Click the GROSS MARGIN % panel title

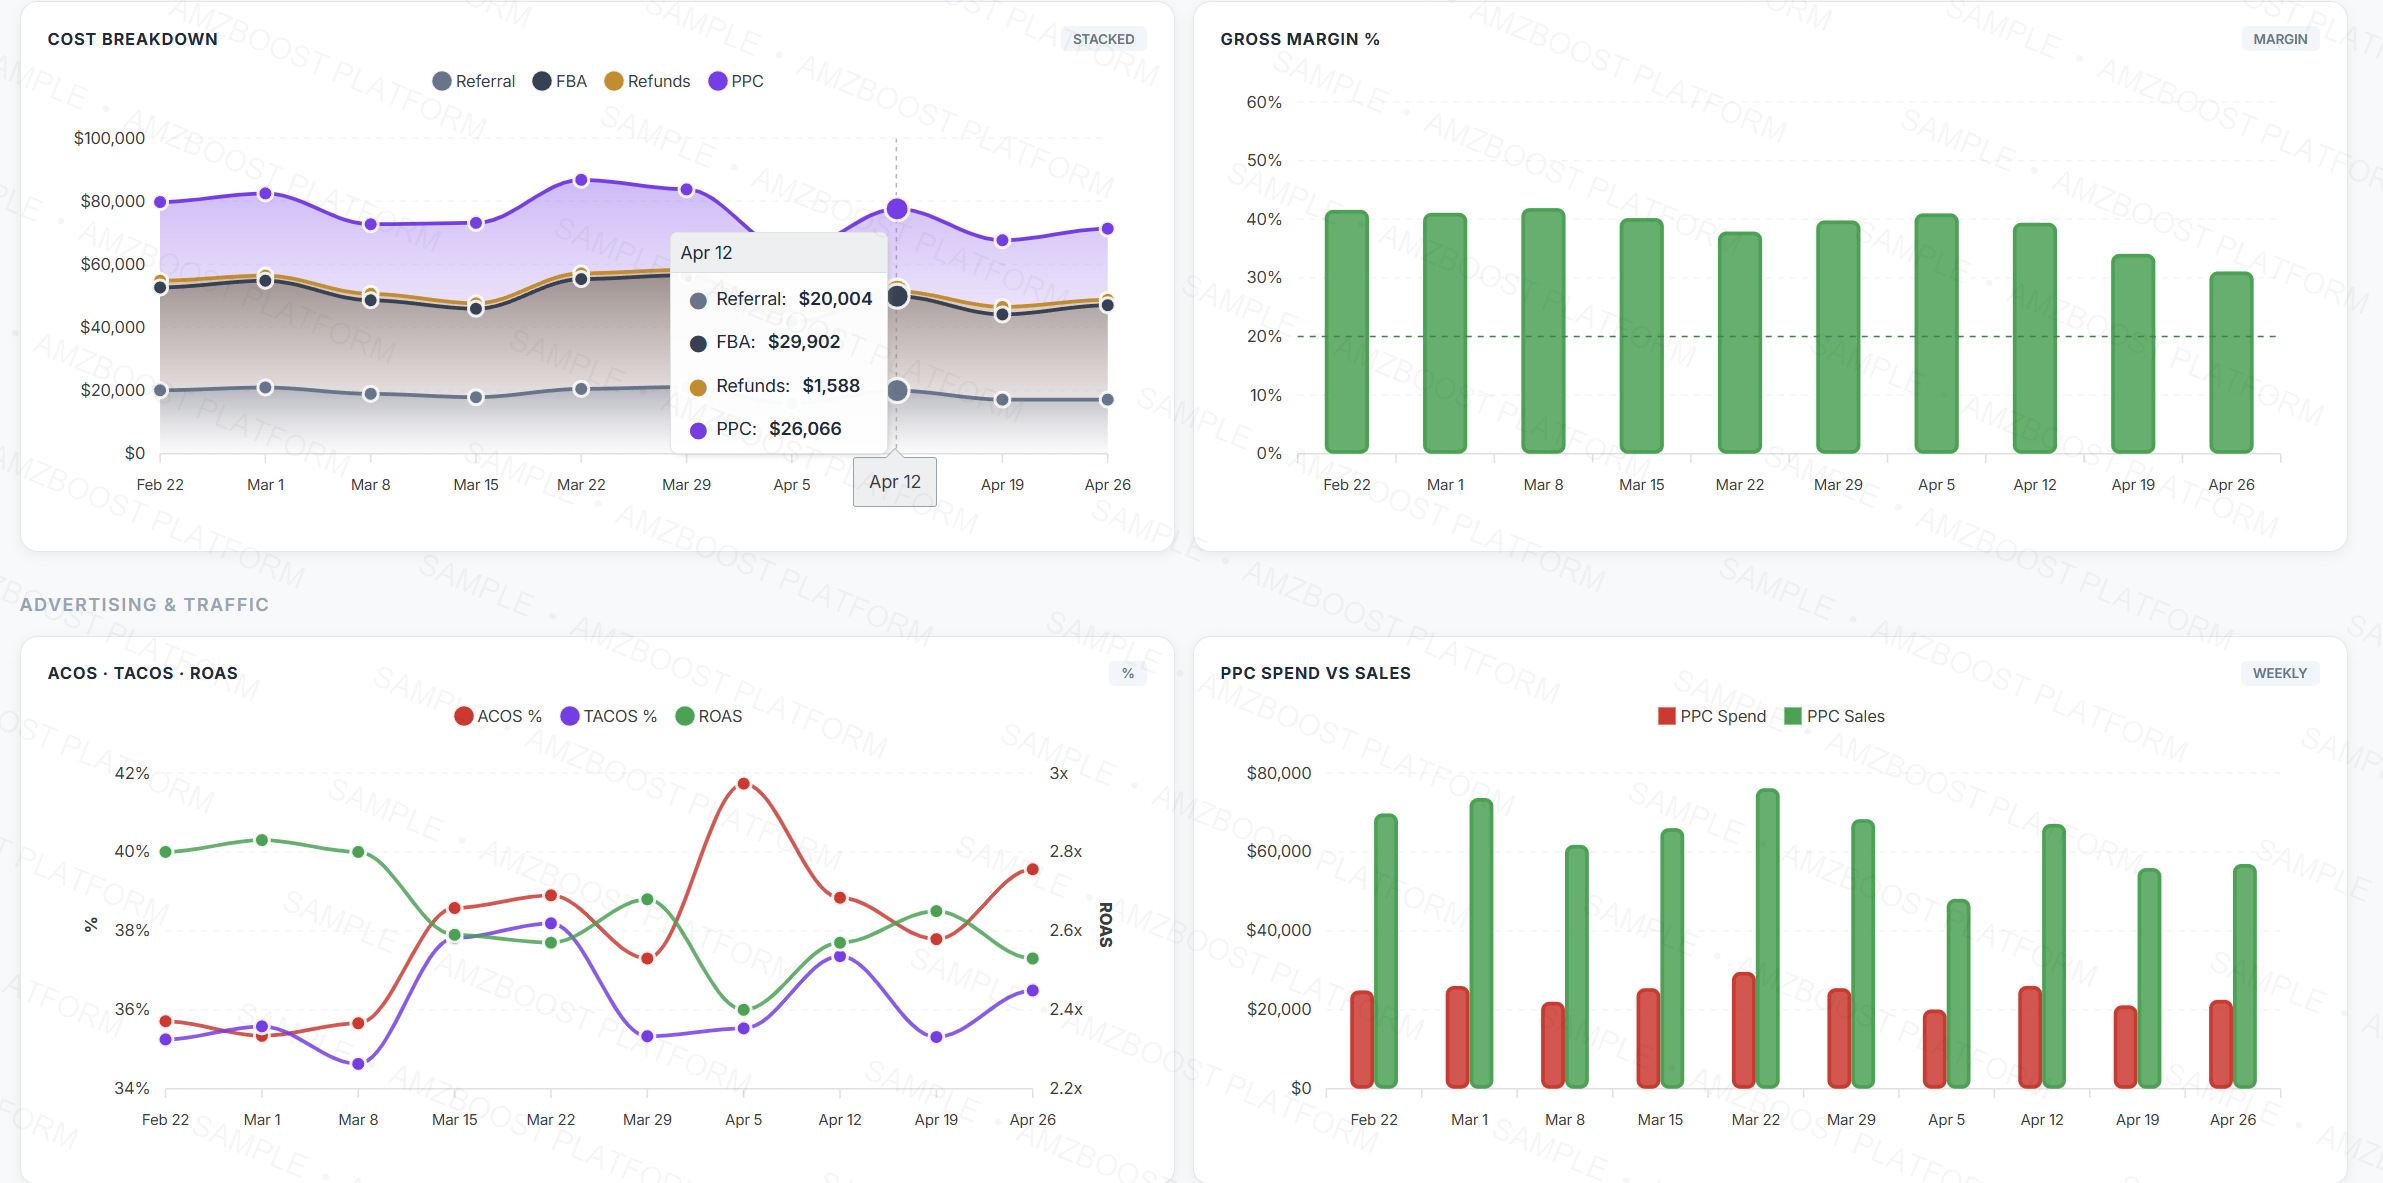1300,39
